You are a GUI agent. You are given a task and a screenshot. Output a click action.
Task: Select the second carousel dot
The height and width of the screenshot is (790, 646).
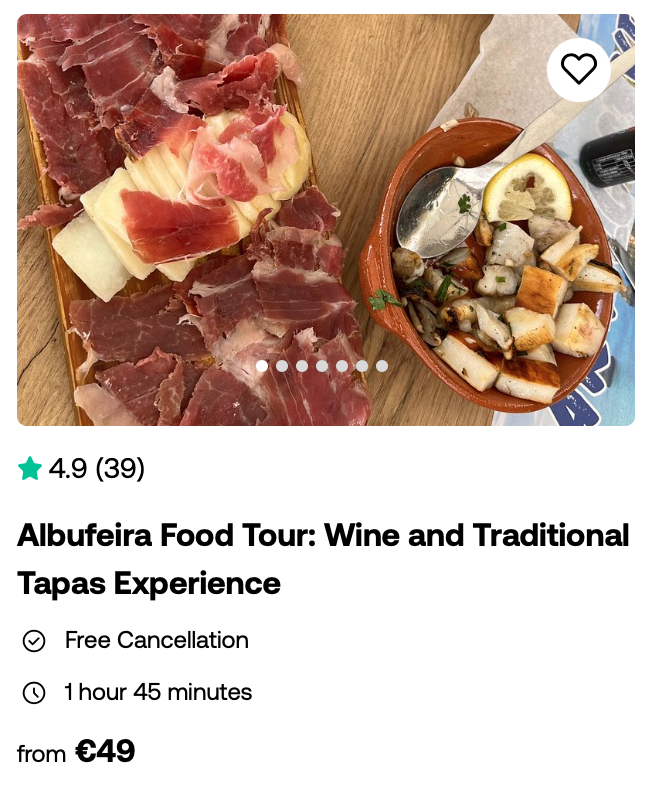click(282, 366)
